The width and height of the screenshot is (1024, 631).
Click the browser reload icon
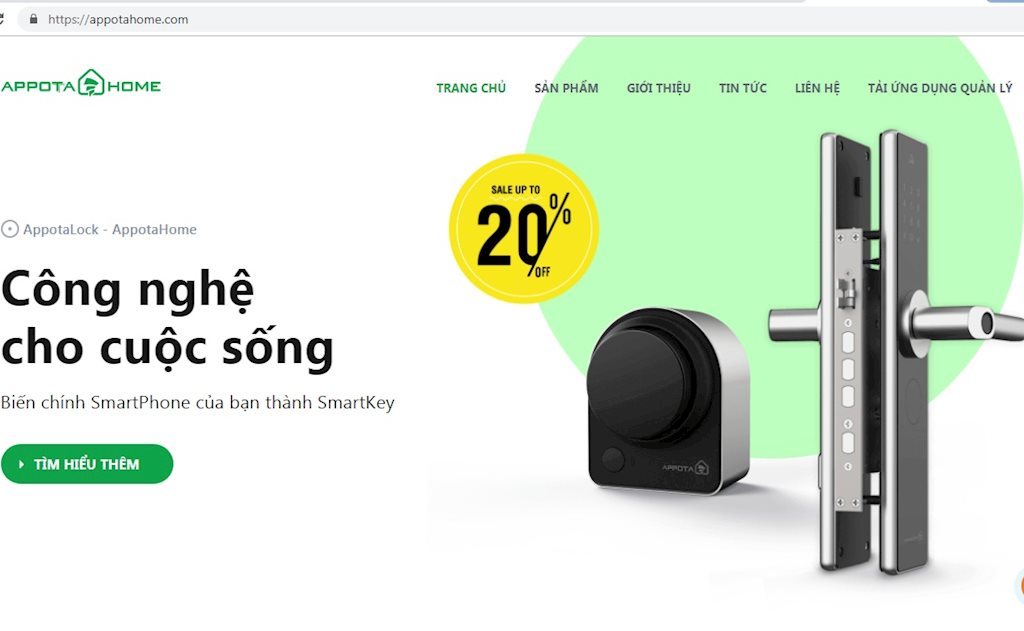coord(1,19)
